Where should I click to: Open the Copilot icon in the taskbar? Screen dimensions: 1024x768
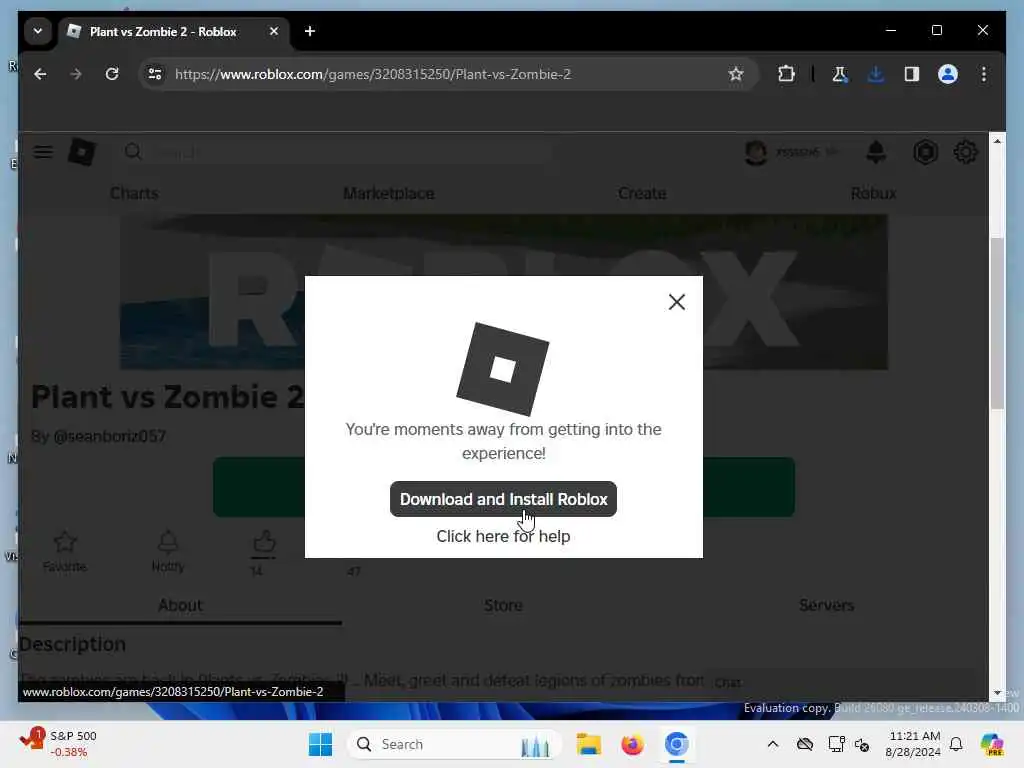point(991,744)
